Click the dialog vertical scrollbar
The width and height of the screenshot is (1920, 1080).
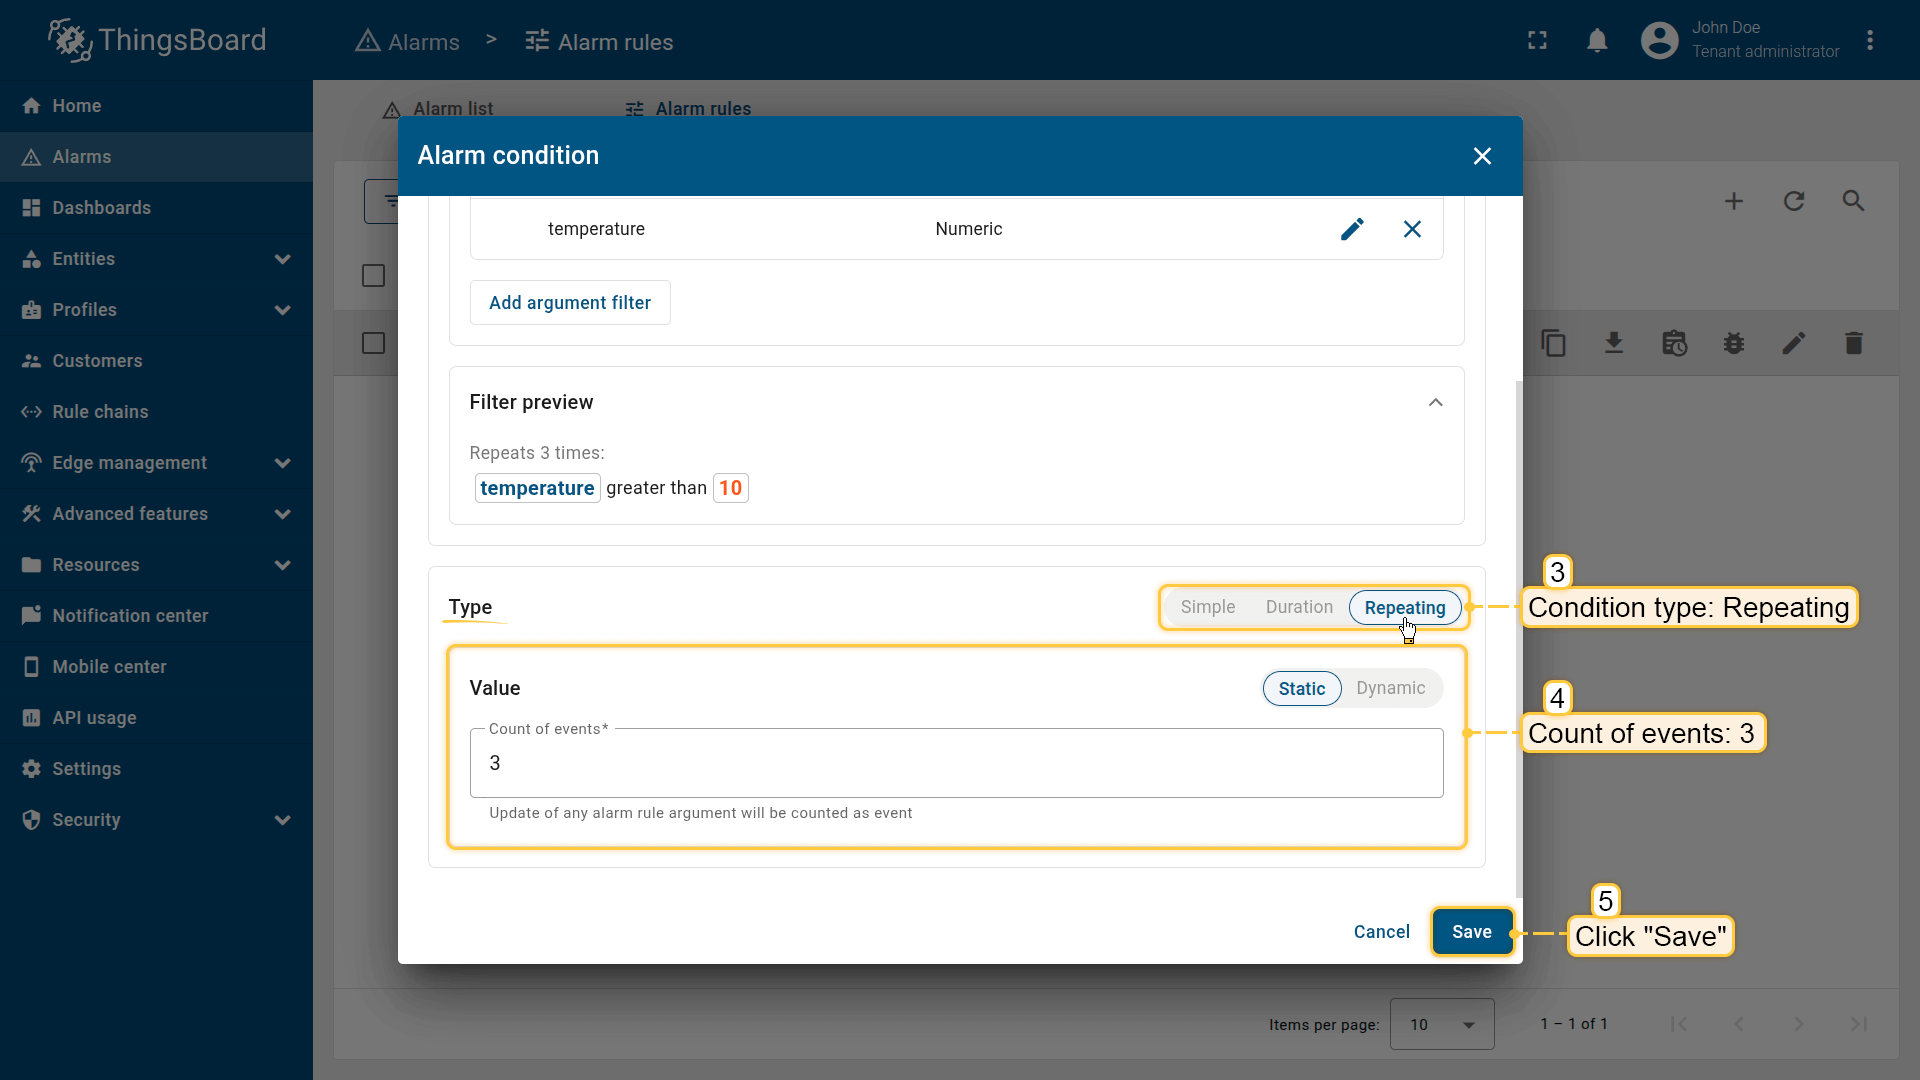(1518, 640)
